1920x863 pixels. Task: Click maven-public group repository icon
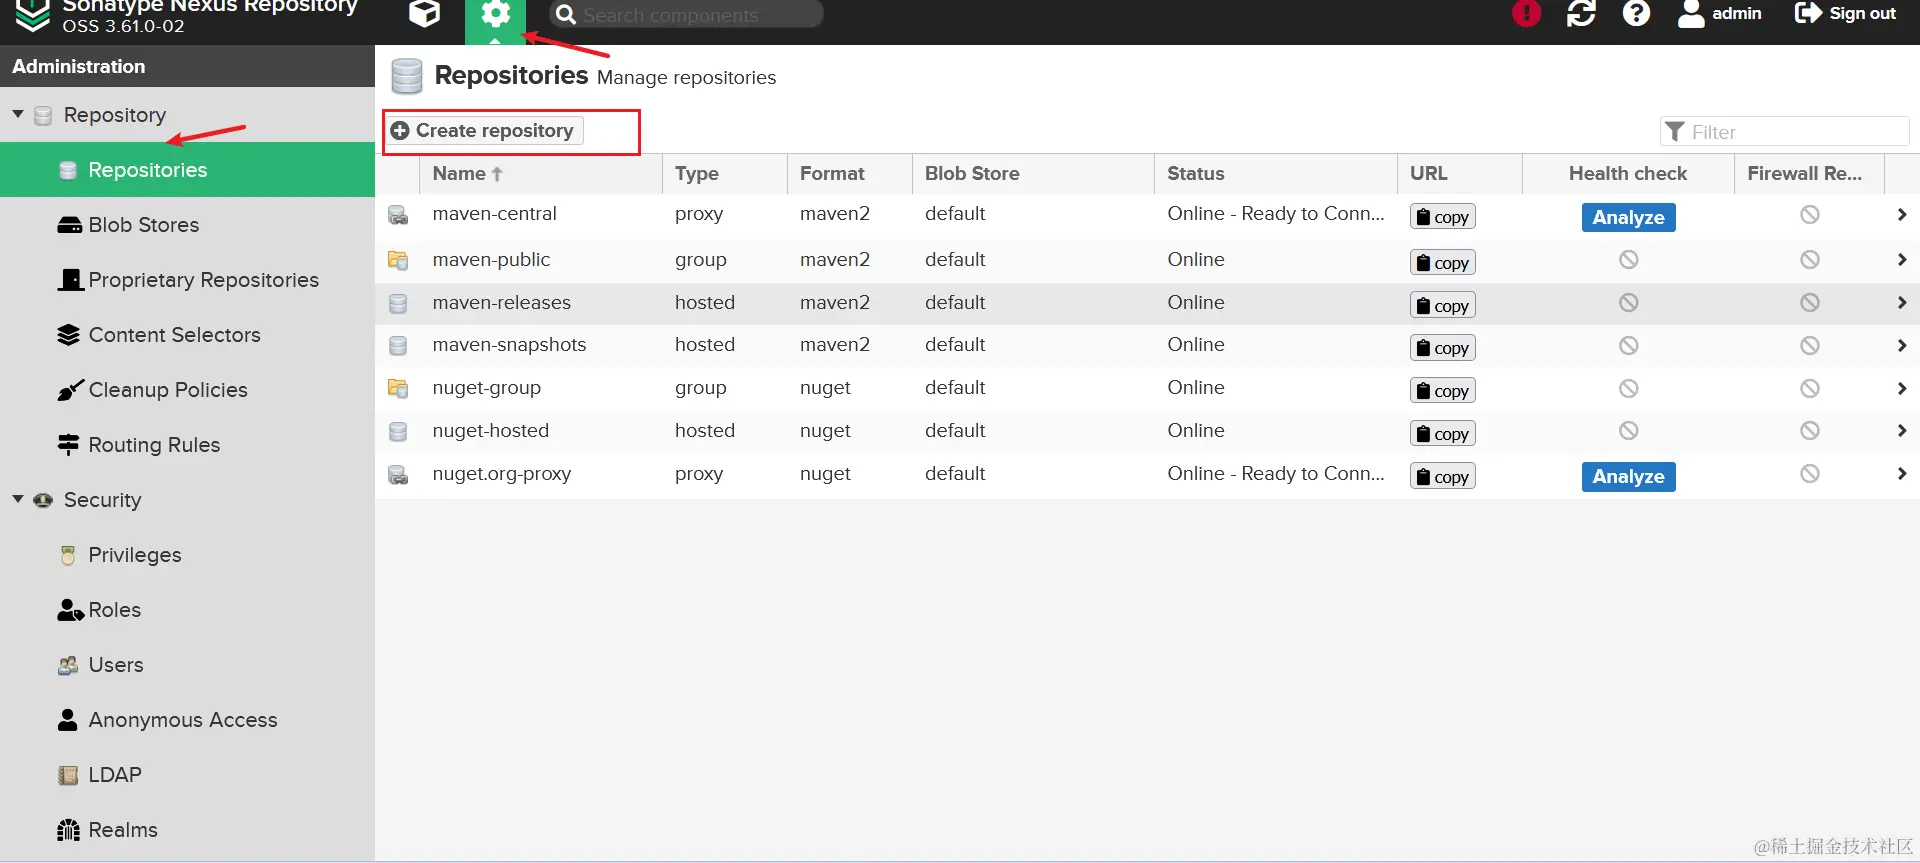click(x=398, y=260)
